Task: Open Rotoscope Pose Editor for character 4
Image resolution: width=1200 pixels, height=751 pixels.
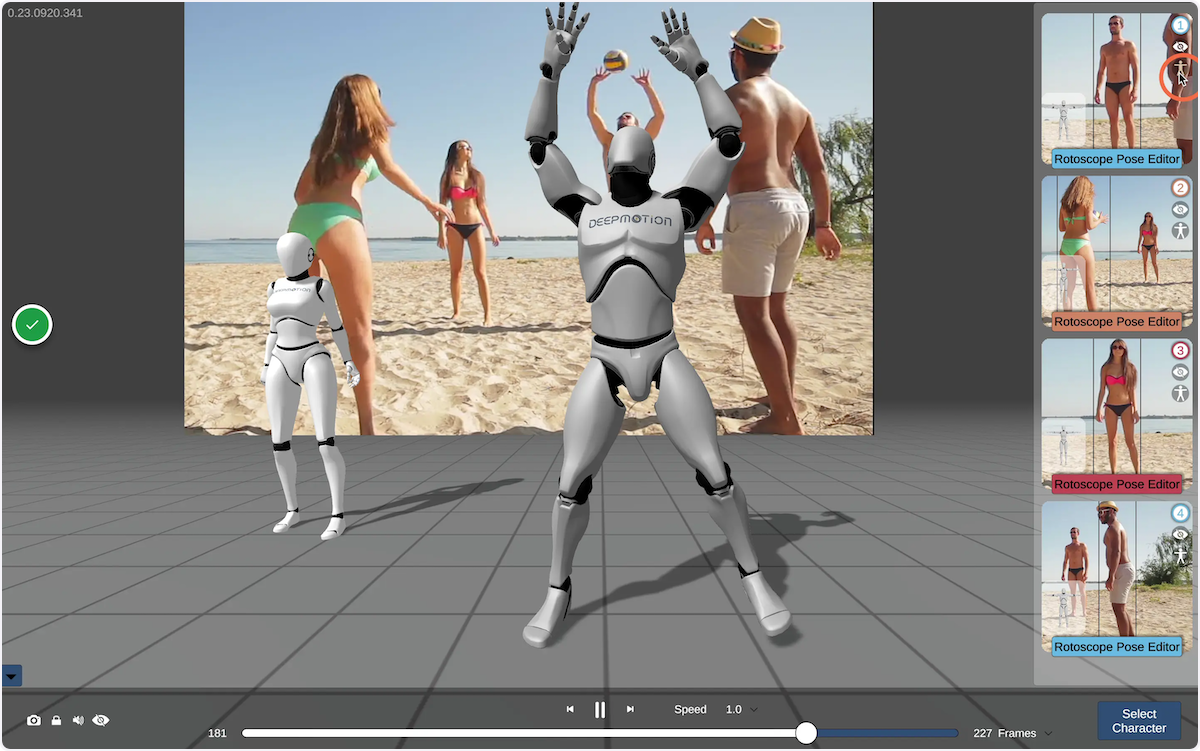Action: click(x=1117, y=647)
